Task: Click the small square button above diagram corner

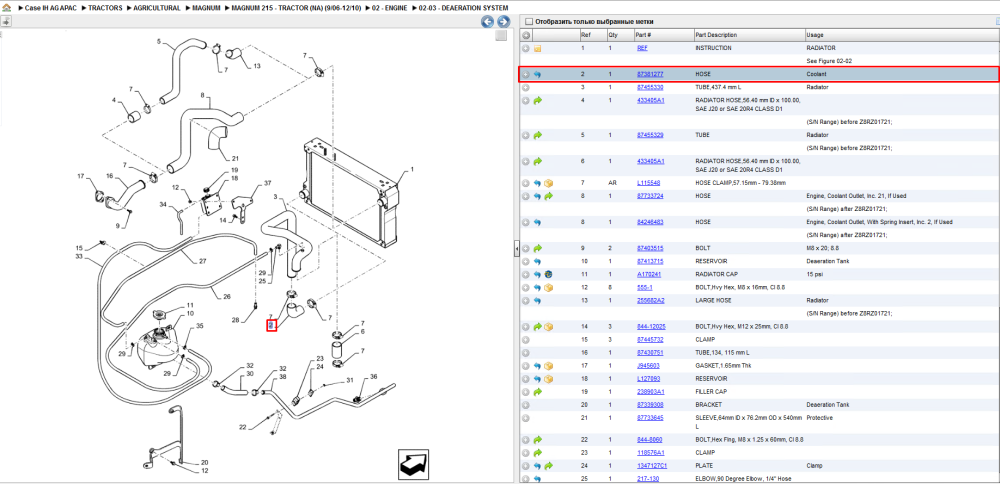Action: [501, 36]
